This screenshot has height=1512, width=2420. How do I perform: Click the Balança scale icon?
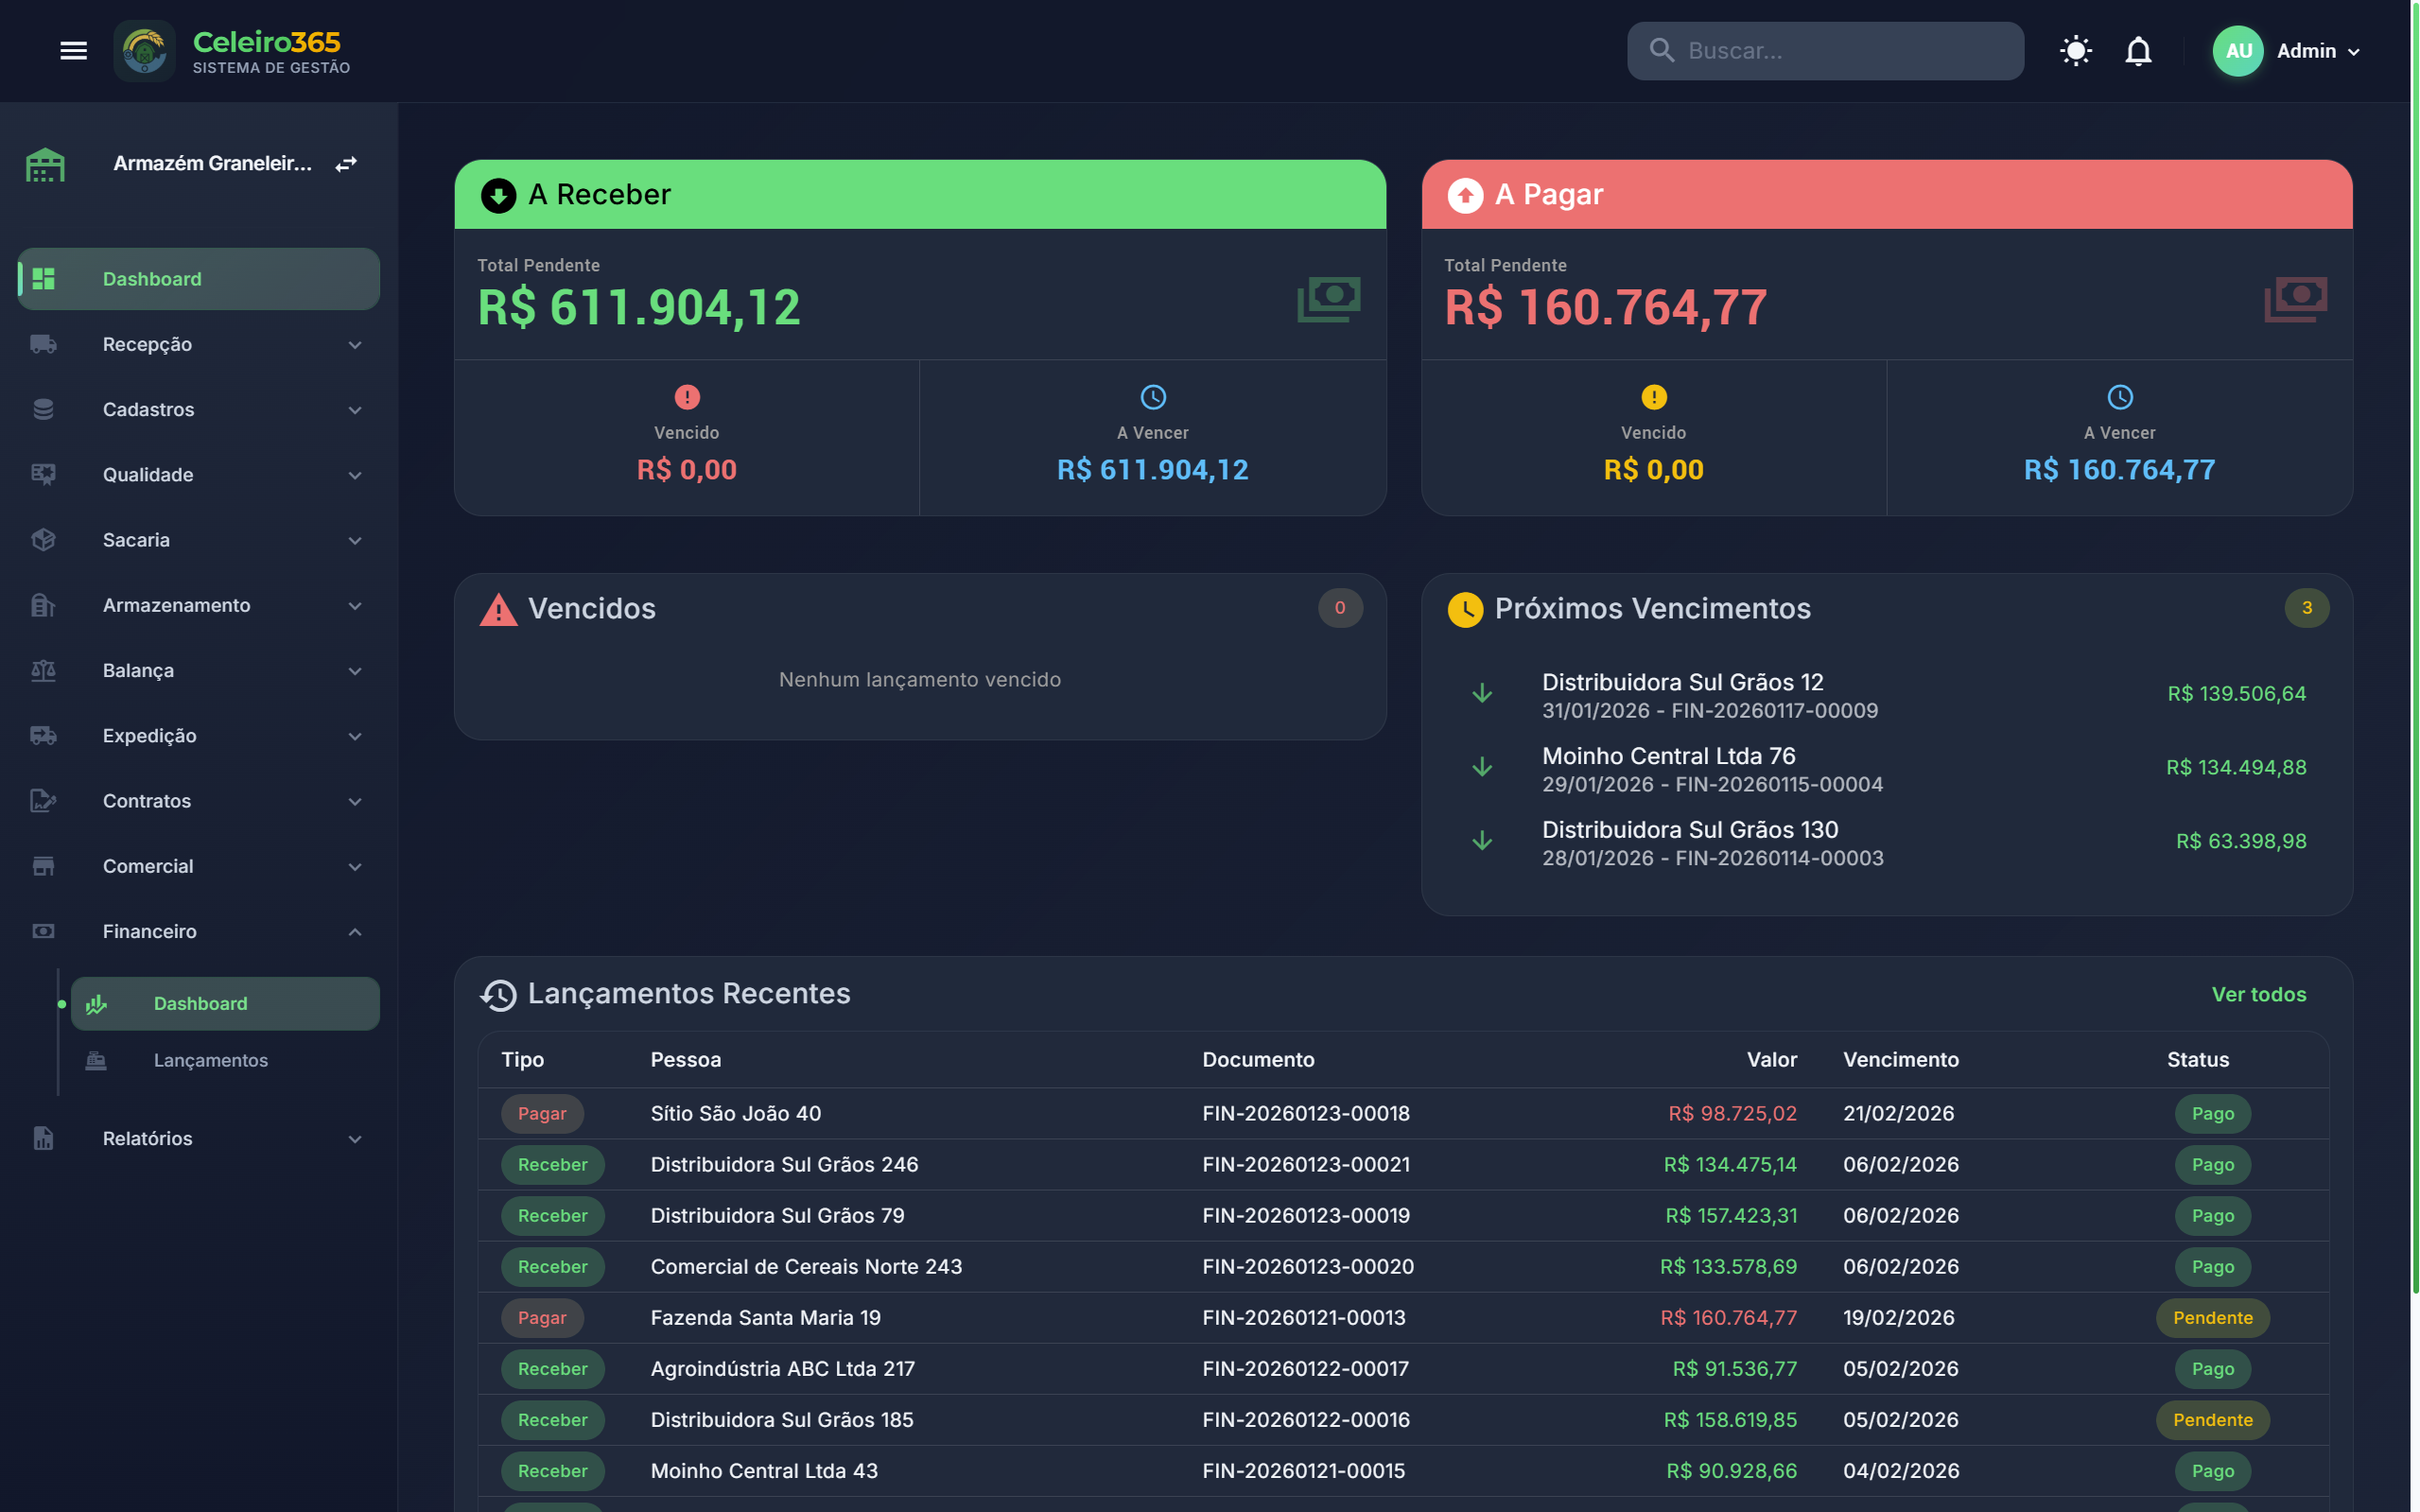coord(43,671)
